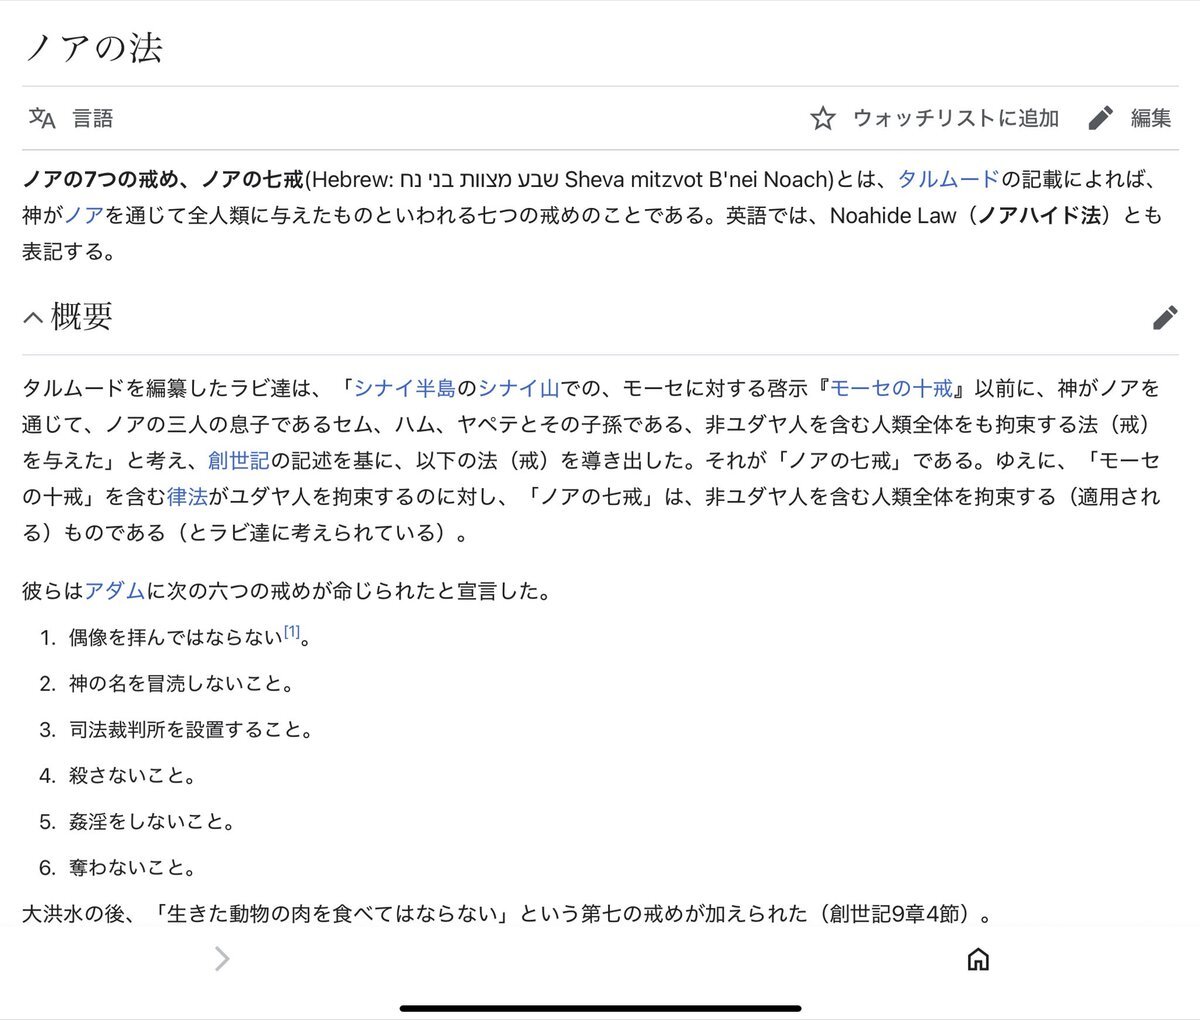
Task: Click the 言語 language button label
Action: point(93,118)
